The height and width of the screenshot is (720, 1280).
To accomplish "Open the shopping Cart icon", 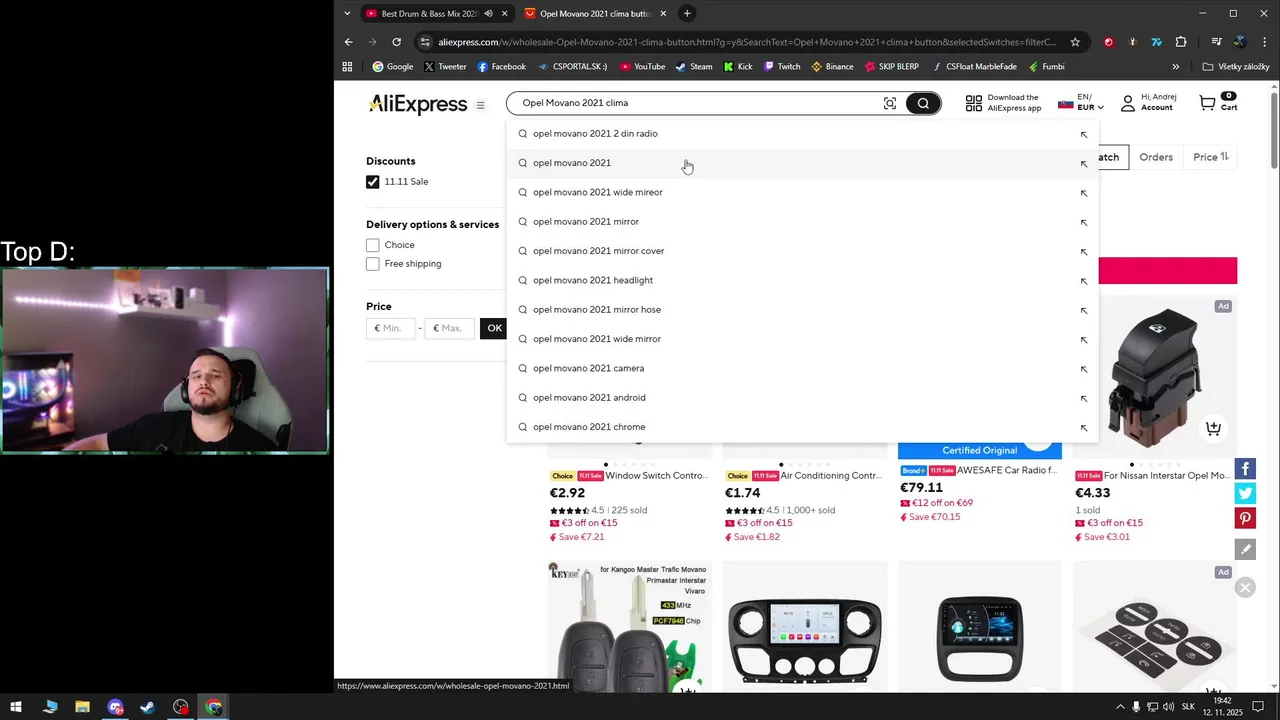I will (1207, 103).
